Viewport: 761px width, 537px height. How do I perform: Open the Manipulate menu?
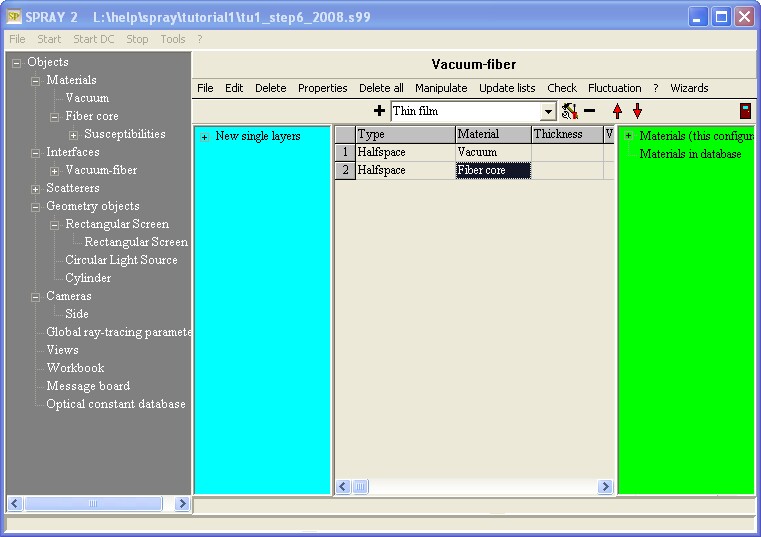click(441, 88)
